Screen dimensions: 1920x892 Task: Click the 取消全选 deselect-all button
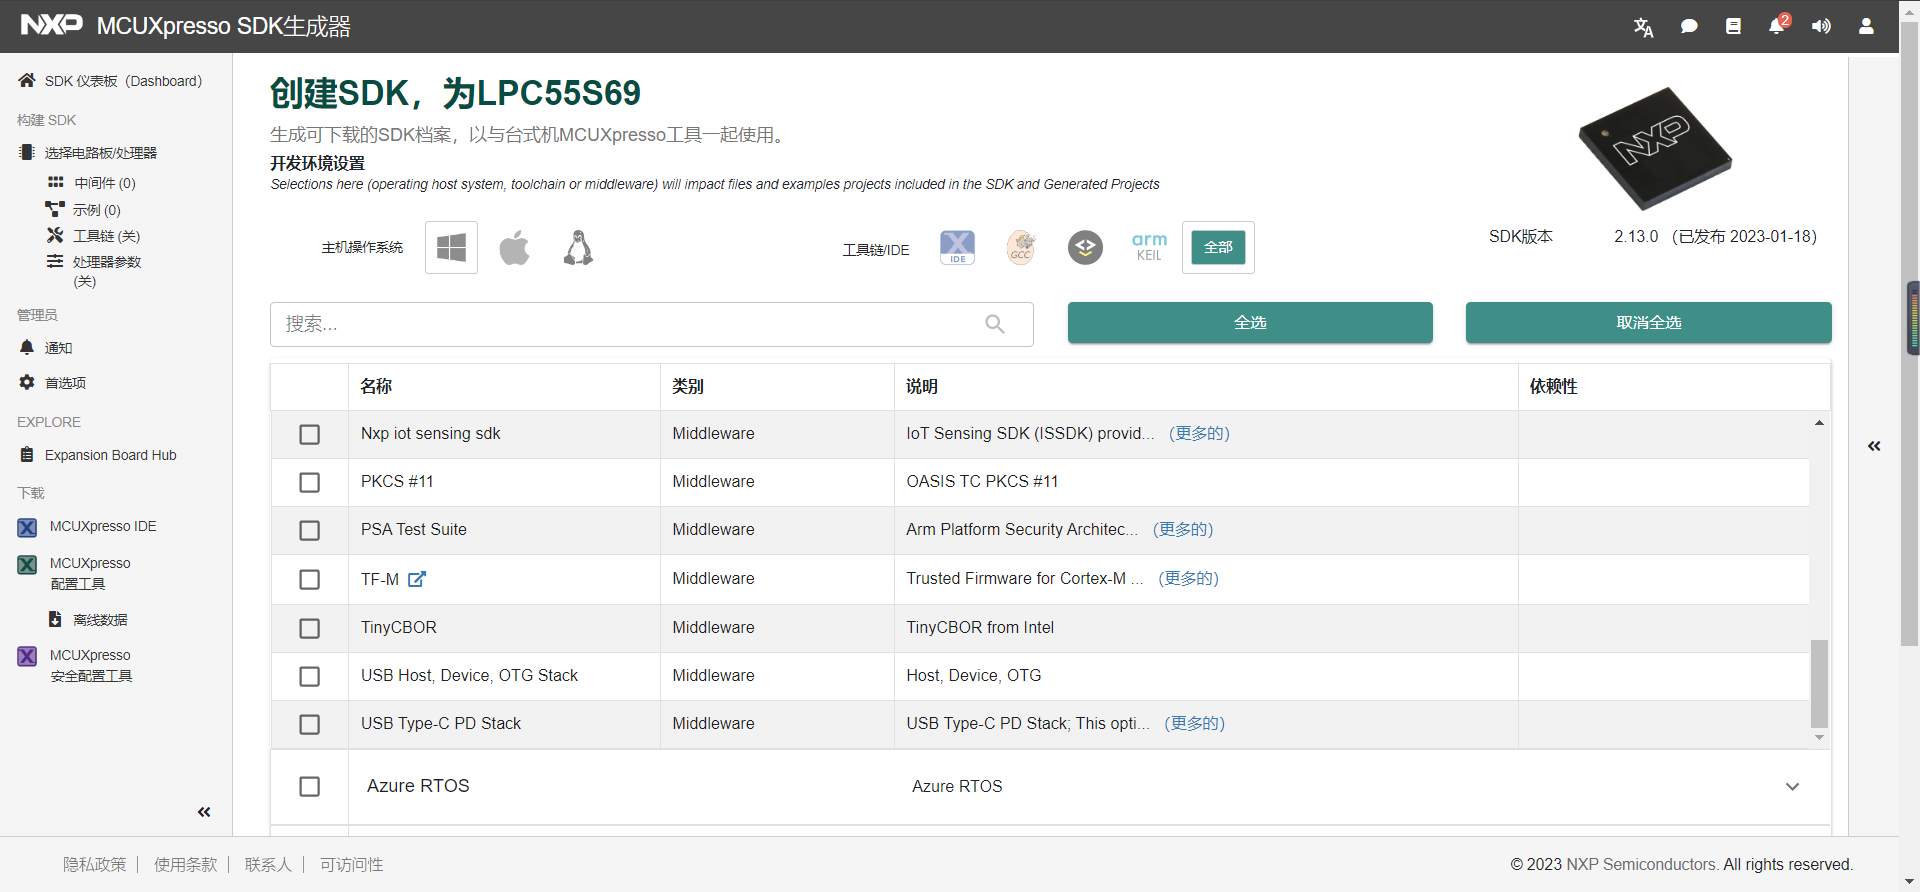point(1648,323)
